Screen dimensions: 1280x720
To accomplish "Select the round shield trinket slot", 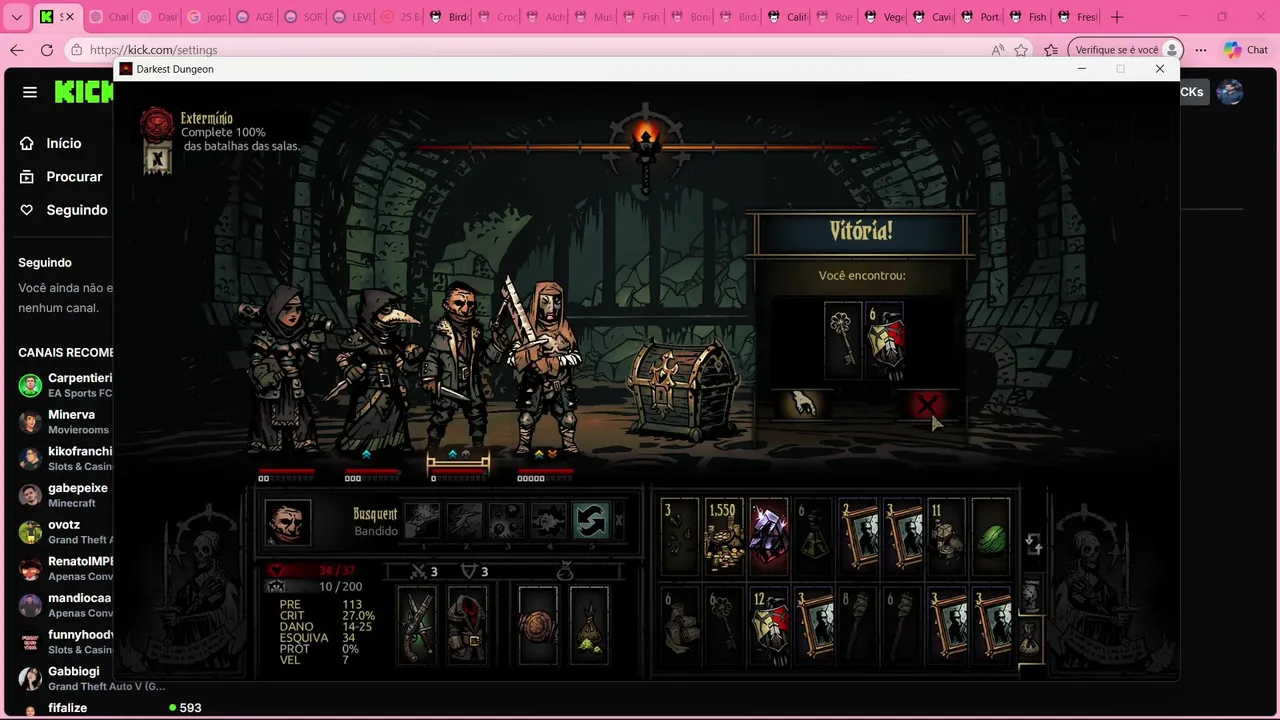I will click(537, 626).
